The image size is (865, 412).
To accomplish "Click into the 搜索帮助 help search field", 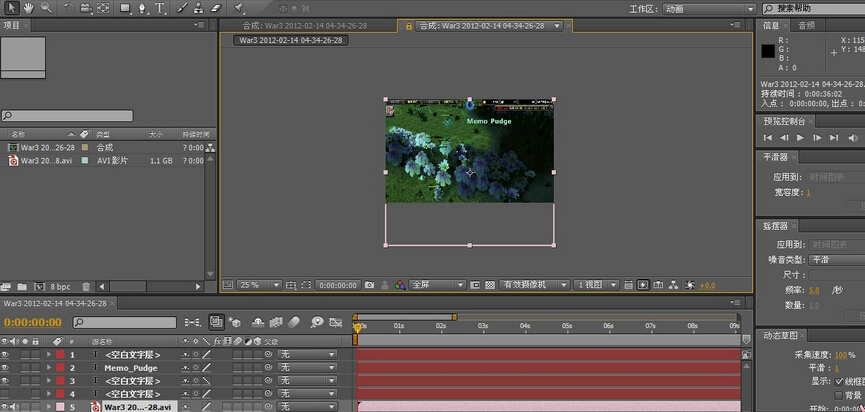I will tap(814, 9).
